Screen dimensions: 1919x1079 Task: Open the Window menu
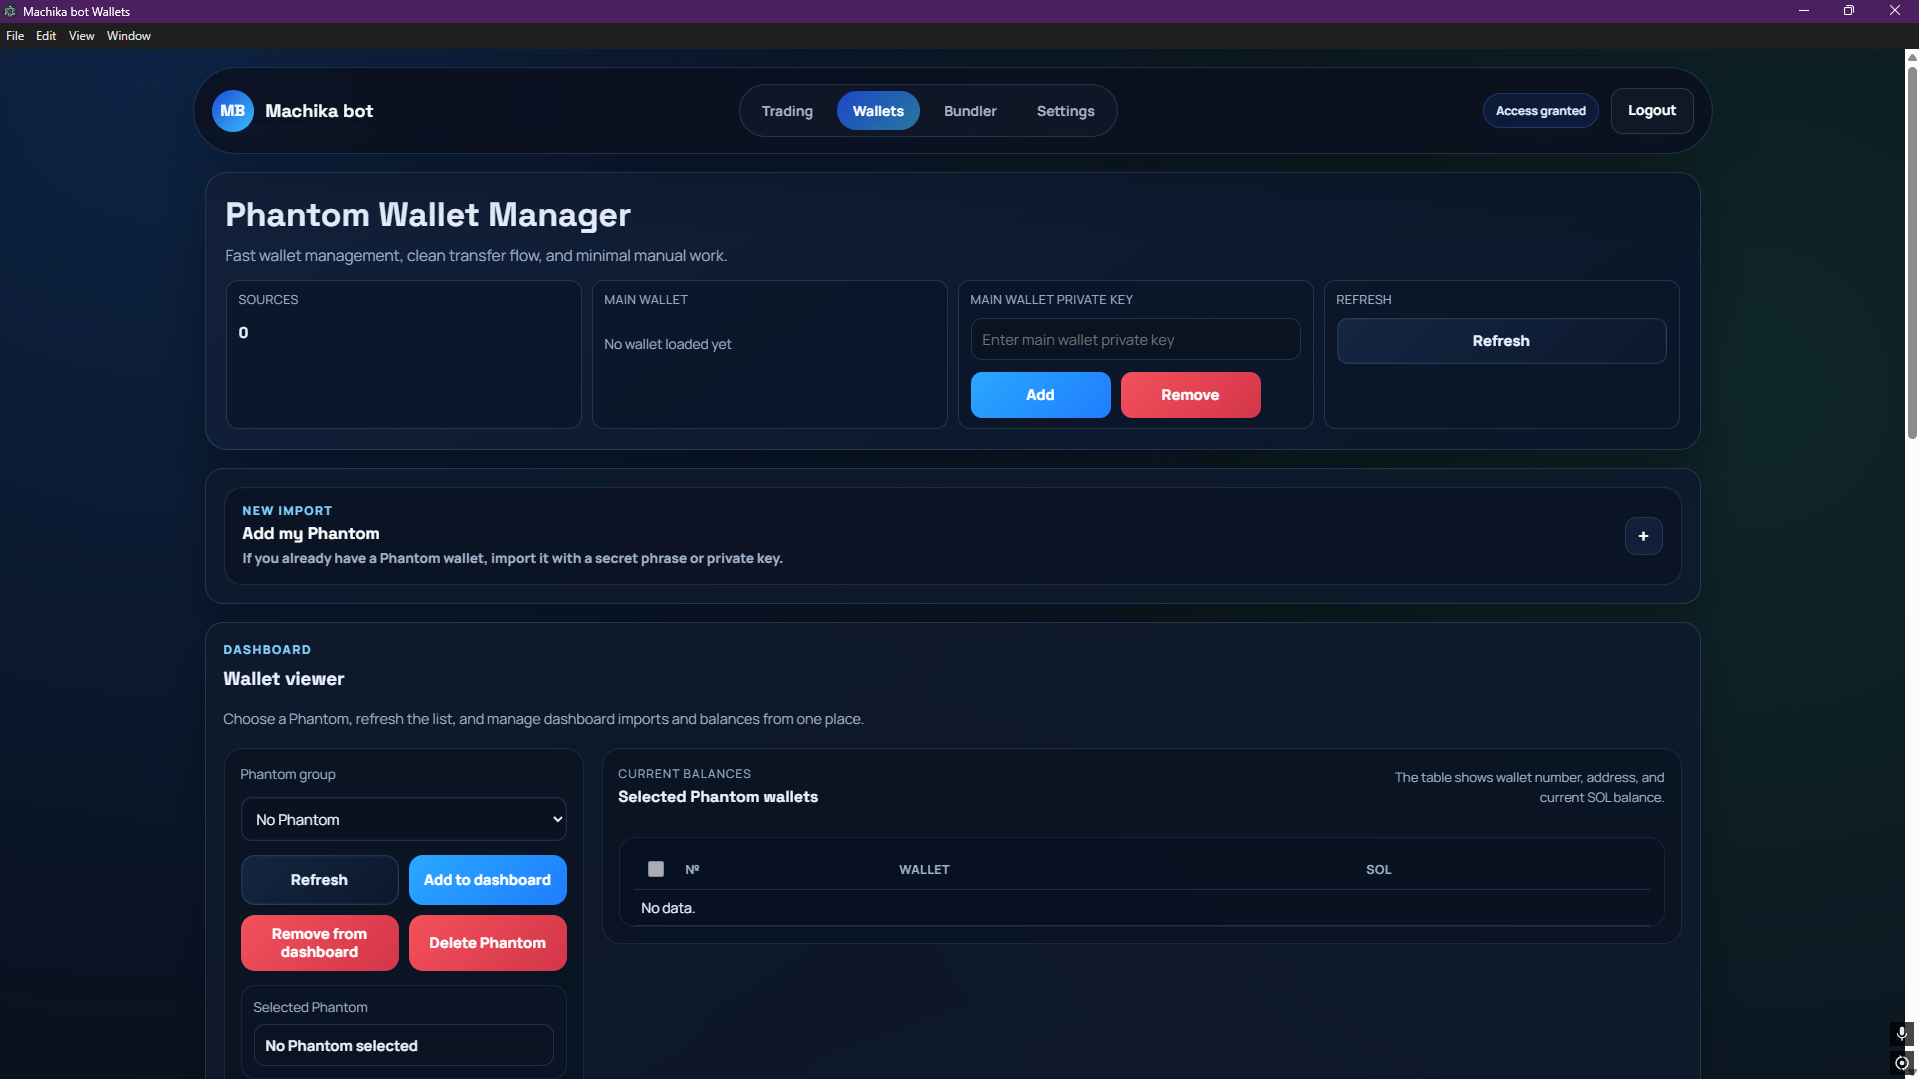coord(129,36)
